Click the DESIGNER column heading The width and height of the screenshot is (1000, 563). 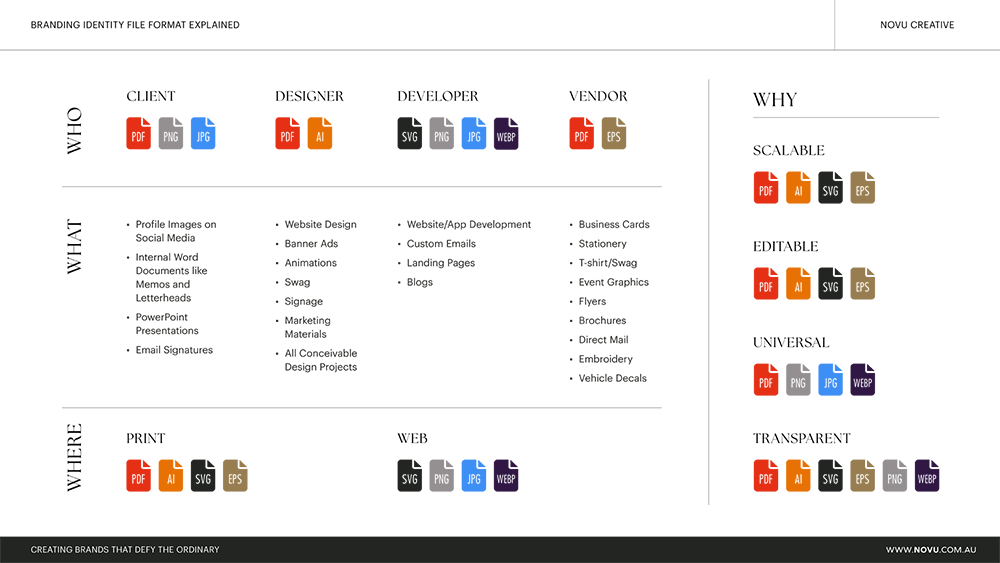[309, 96]
